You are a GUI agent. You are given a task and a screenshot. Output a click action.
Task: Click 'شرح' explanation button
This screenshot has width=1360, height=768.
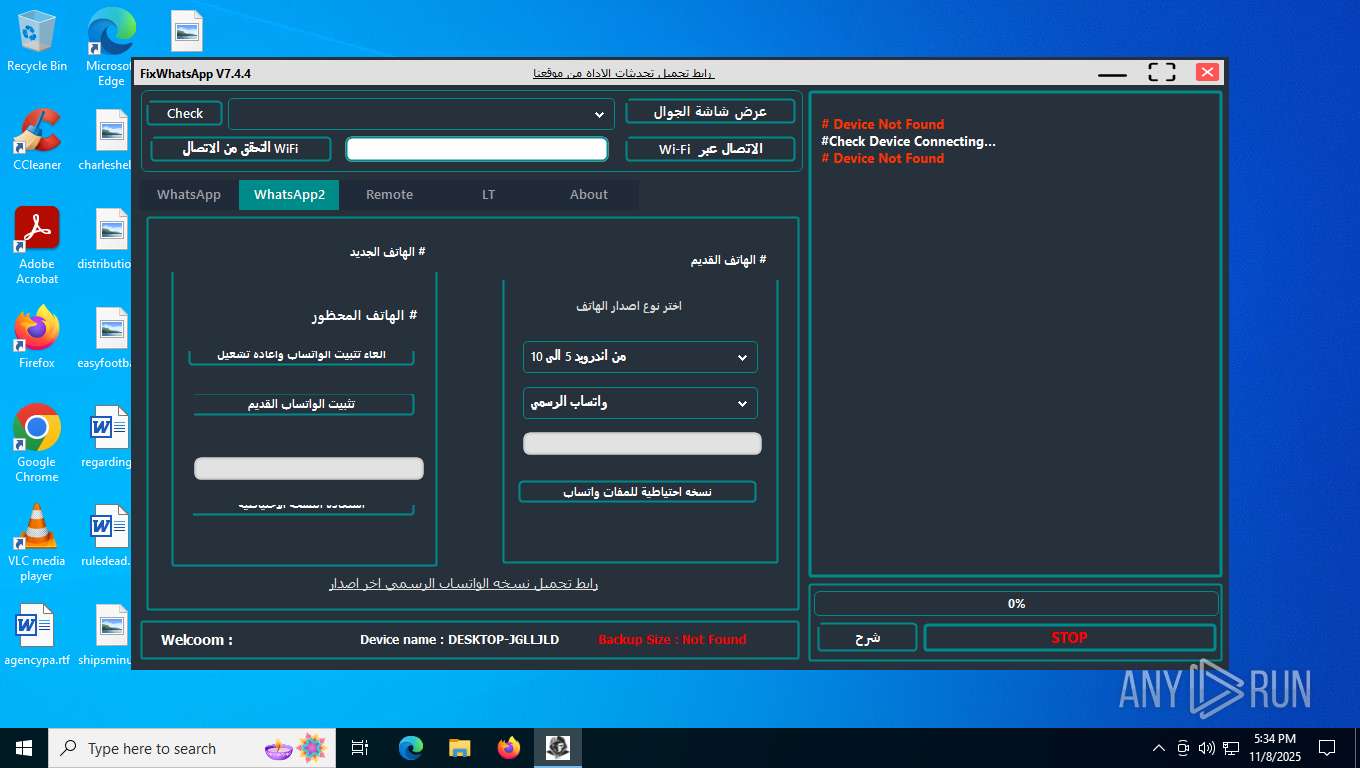pos(867,638)
